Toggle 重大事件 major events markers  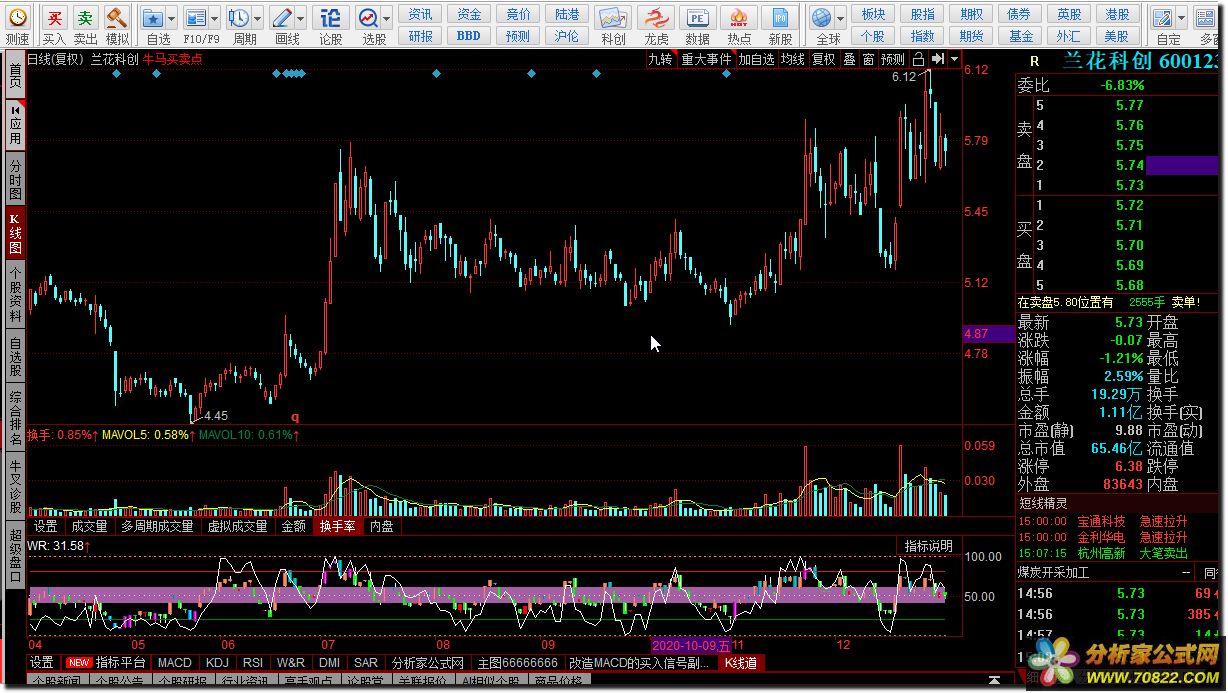click(706, 59)
